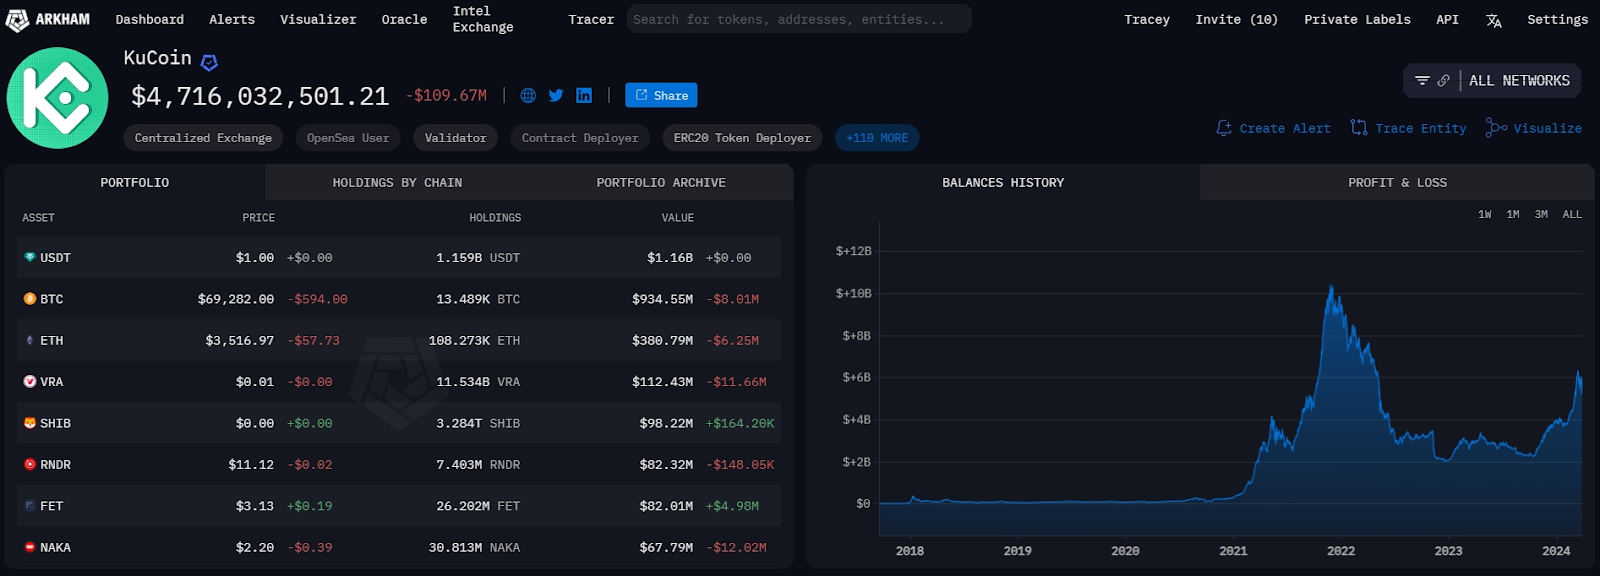The image size is (1600, 576).
Task: Click the ETH token icon
Action: click(30, 340)
